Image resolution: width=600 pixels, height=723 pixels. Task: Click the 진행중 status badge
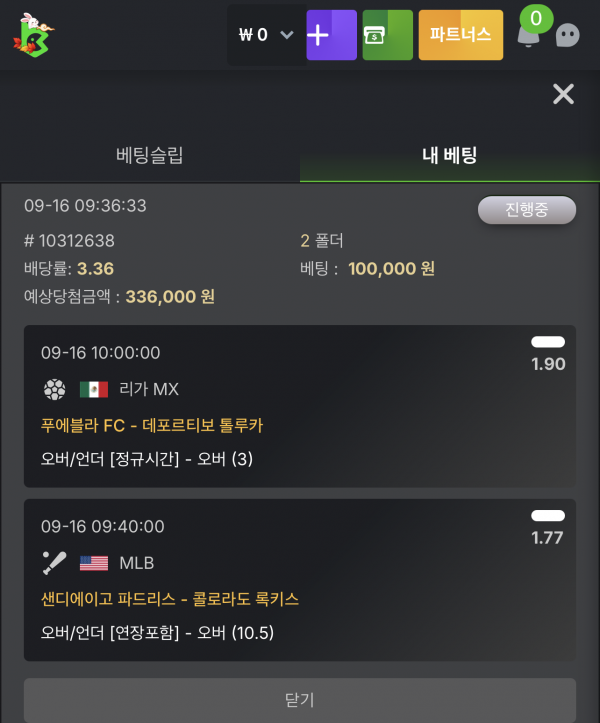[527, 210]
